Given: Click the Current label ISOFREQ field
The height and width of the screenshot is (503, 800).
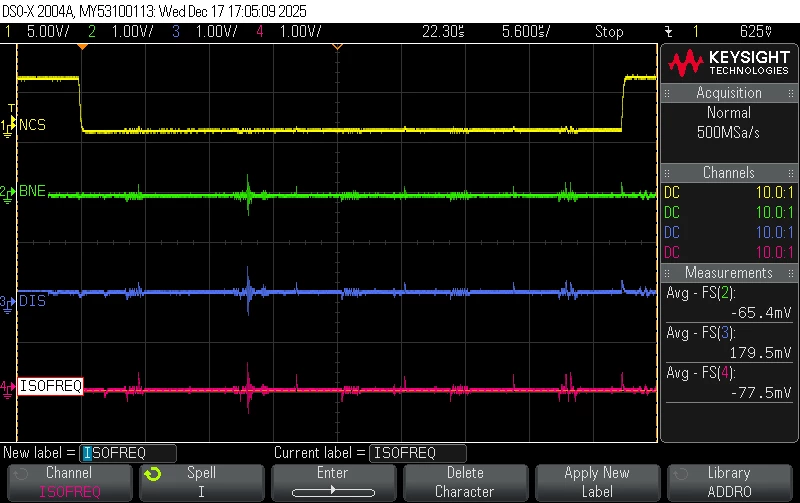Looking at the screenshot, I should 417,453.
